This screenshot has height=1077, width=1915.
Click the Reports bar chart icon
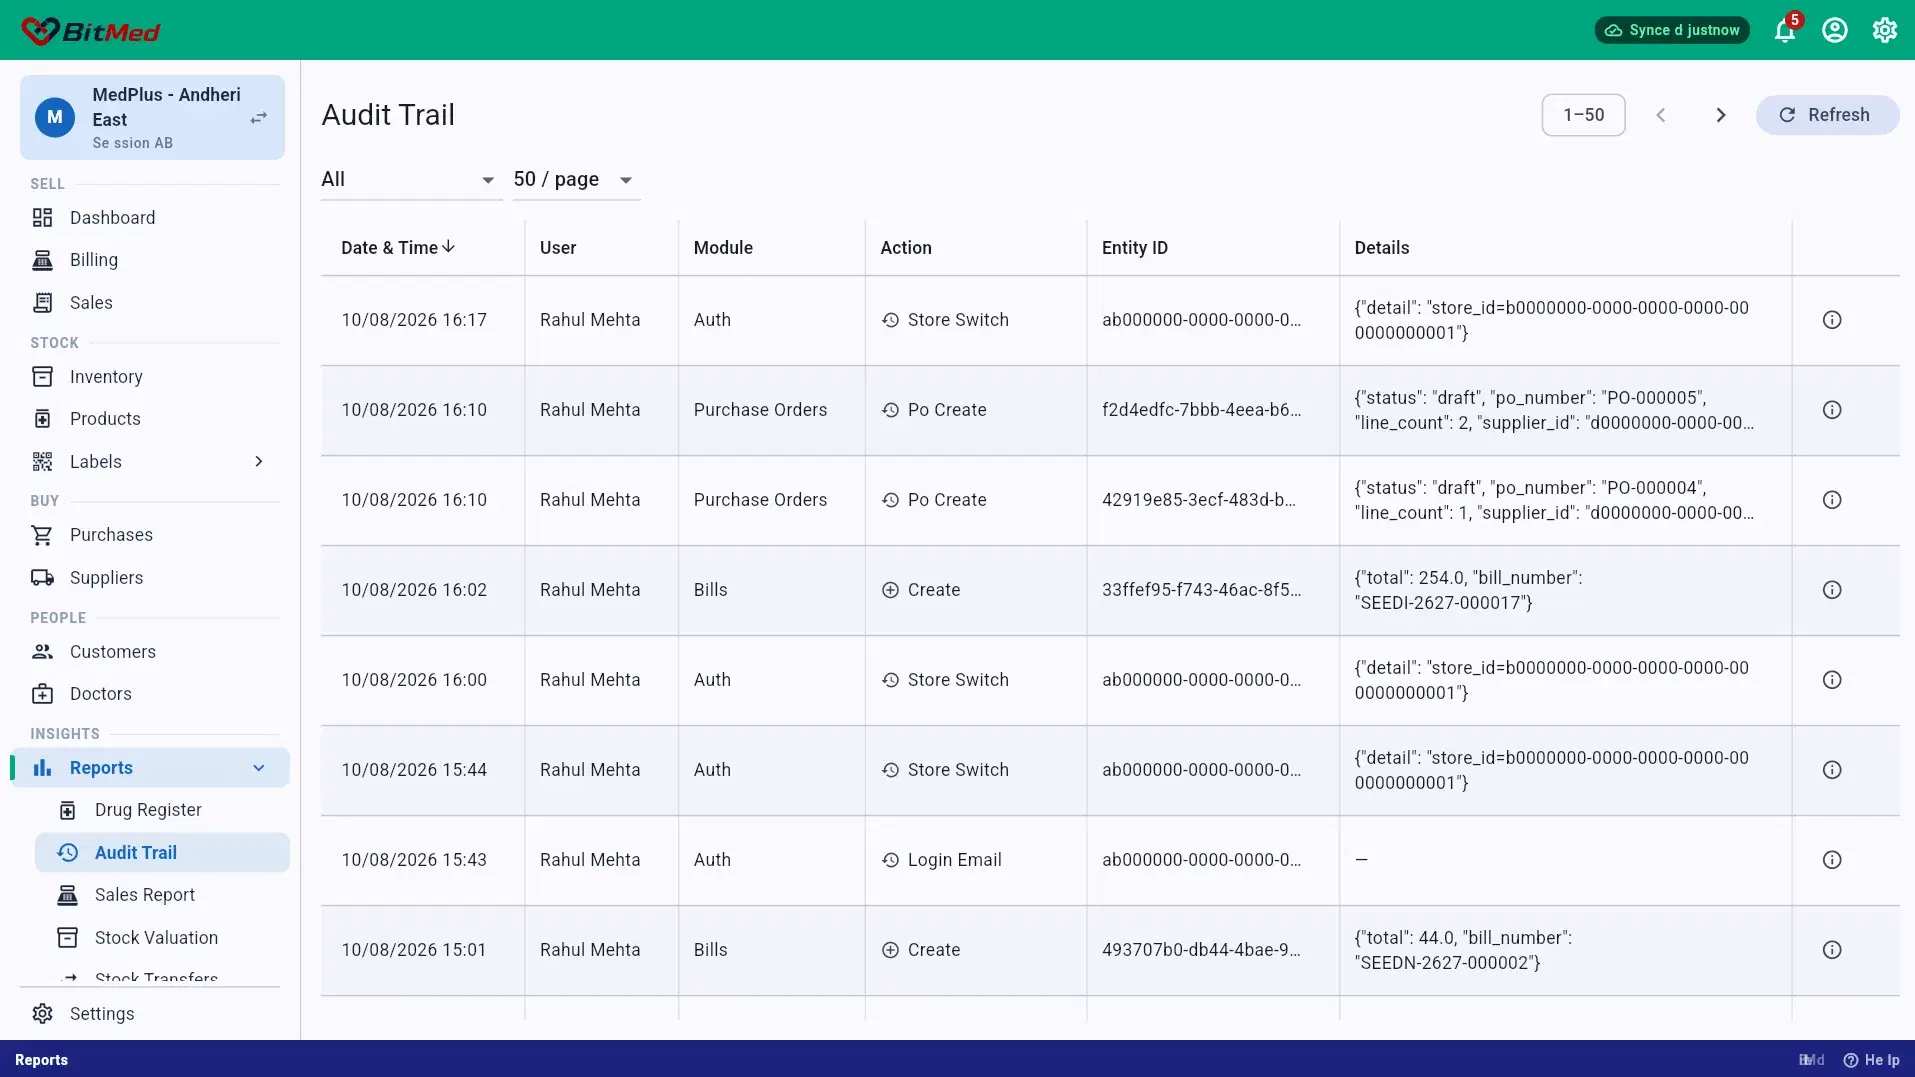(42, 768)
